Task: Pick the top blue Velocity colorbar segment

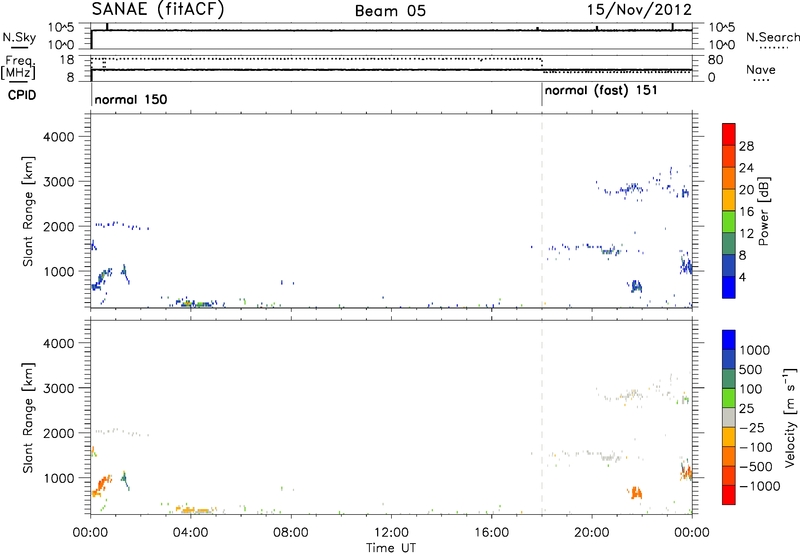Action: click(729, 340)
